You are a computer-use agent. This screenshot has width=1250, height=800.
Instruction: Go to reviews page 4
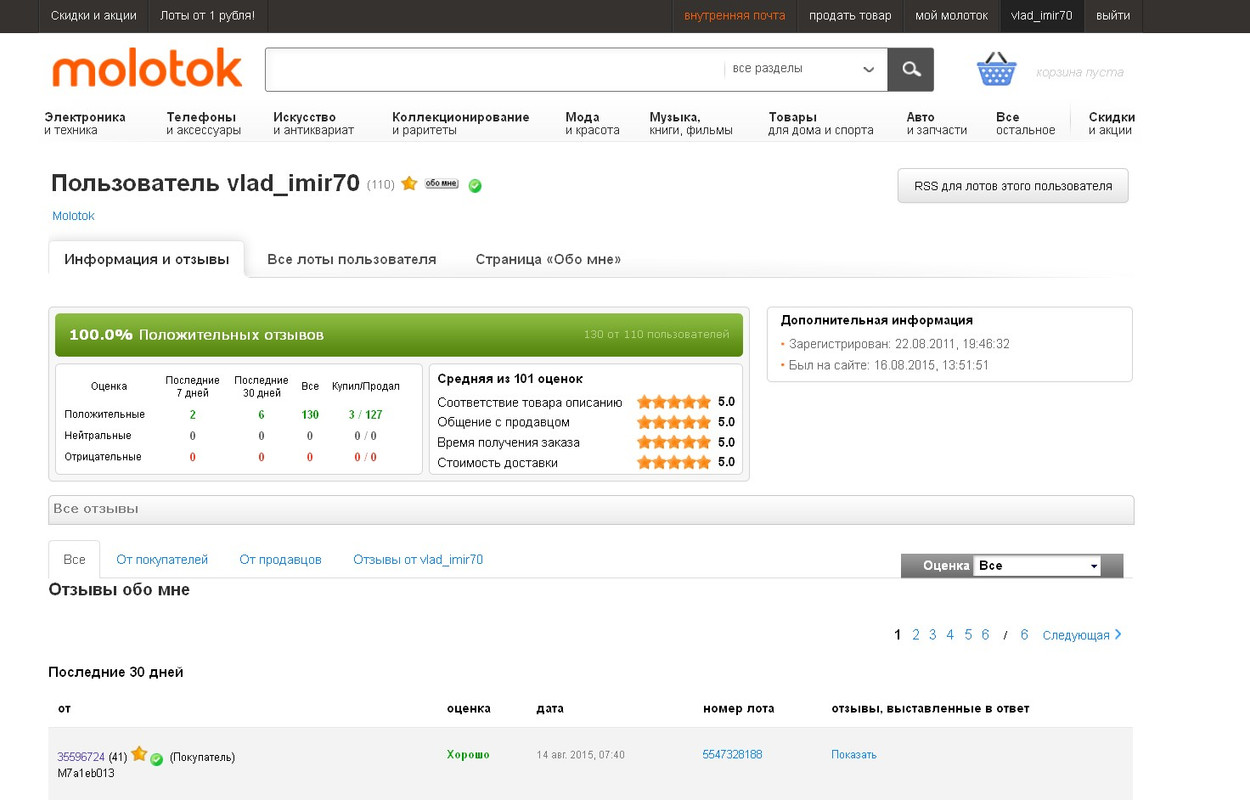[x=950, y=635]
